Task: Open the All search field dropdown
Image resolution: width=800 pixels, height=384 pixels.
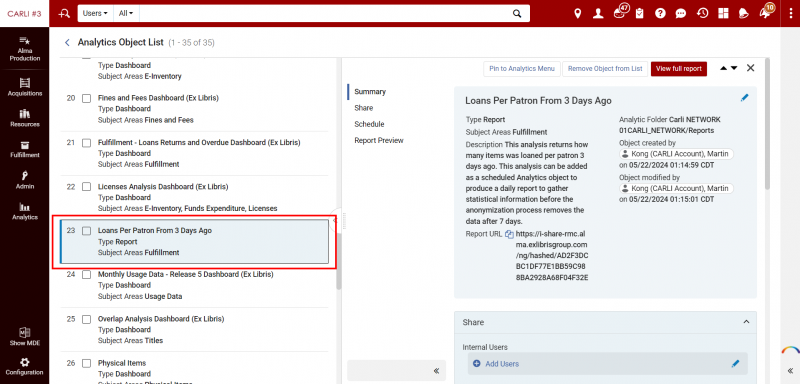Action: pos(126,14)
